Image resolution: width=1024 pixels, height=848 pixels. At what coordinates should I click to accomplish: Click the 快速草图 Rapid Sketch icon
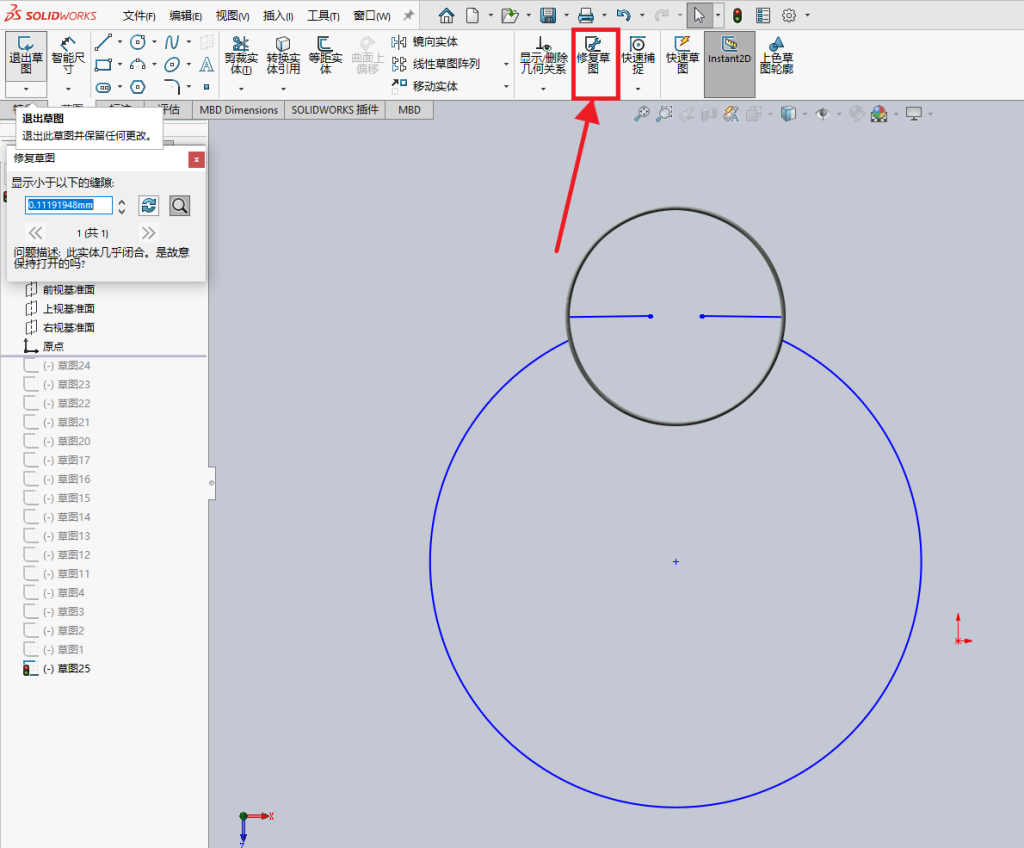(682, 55)
